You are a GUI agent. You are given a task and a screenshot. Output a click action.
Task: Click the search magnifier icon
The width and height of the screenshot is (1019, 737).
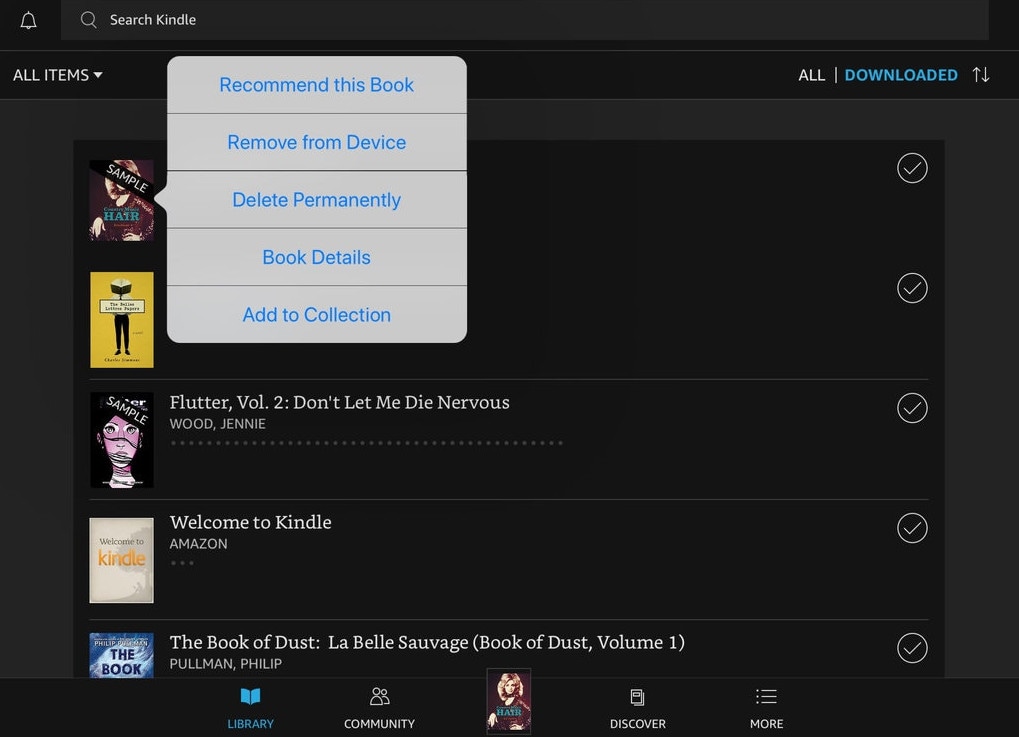pyautogui.click(x=88, y=20)
